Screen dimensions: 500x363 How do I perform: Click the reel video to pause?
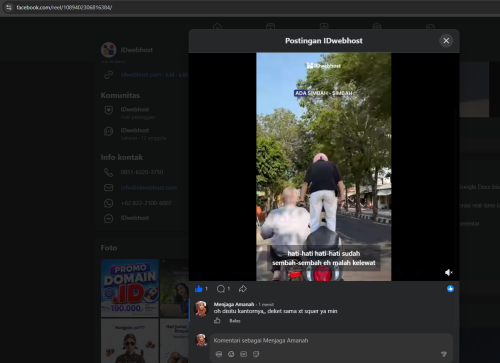click(x=324, y=167)
